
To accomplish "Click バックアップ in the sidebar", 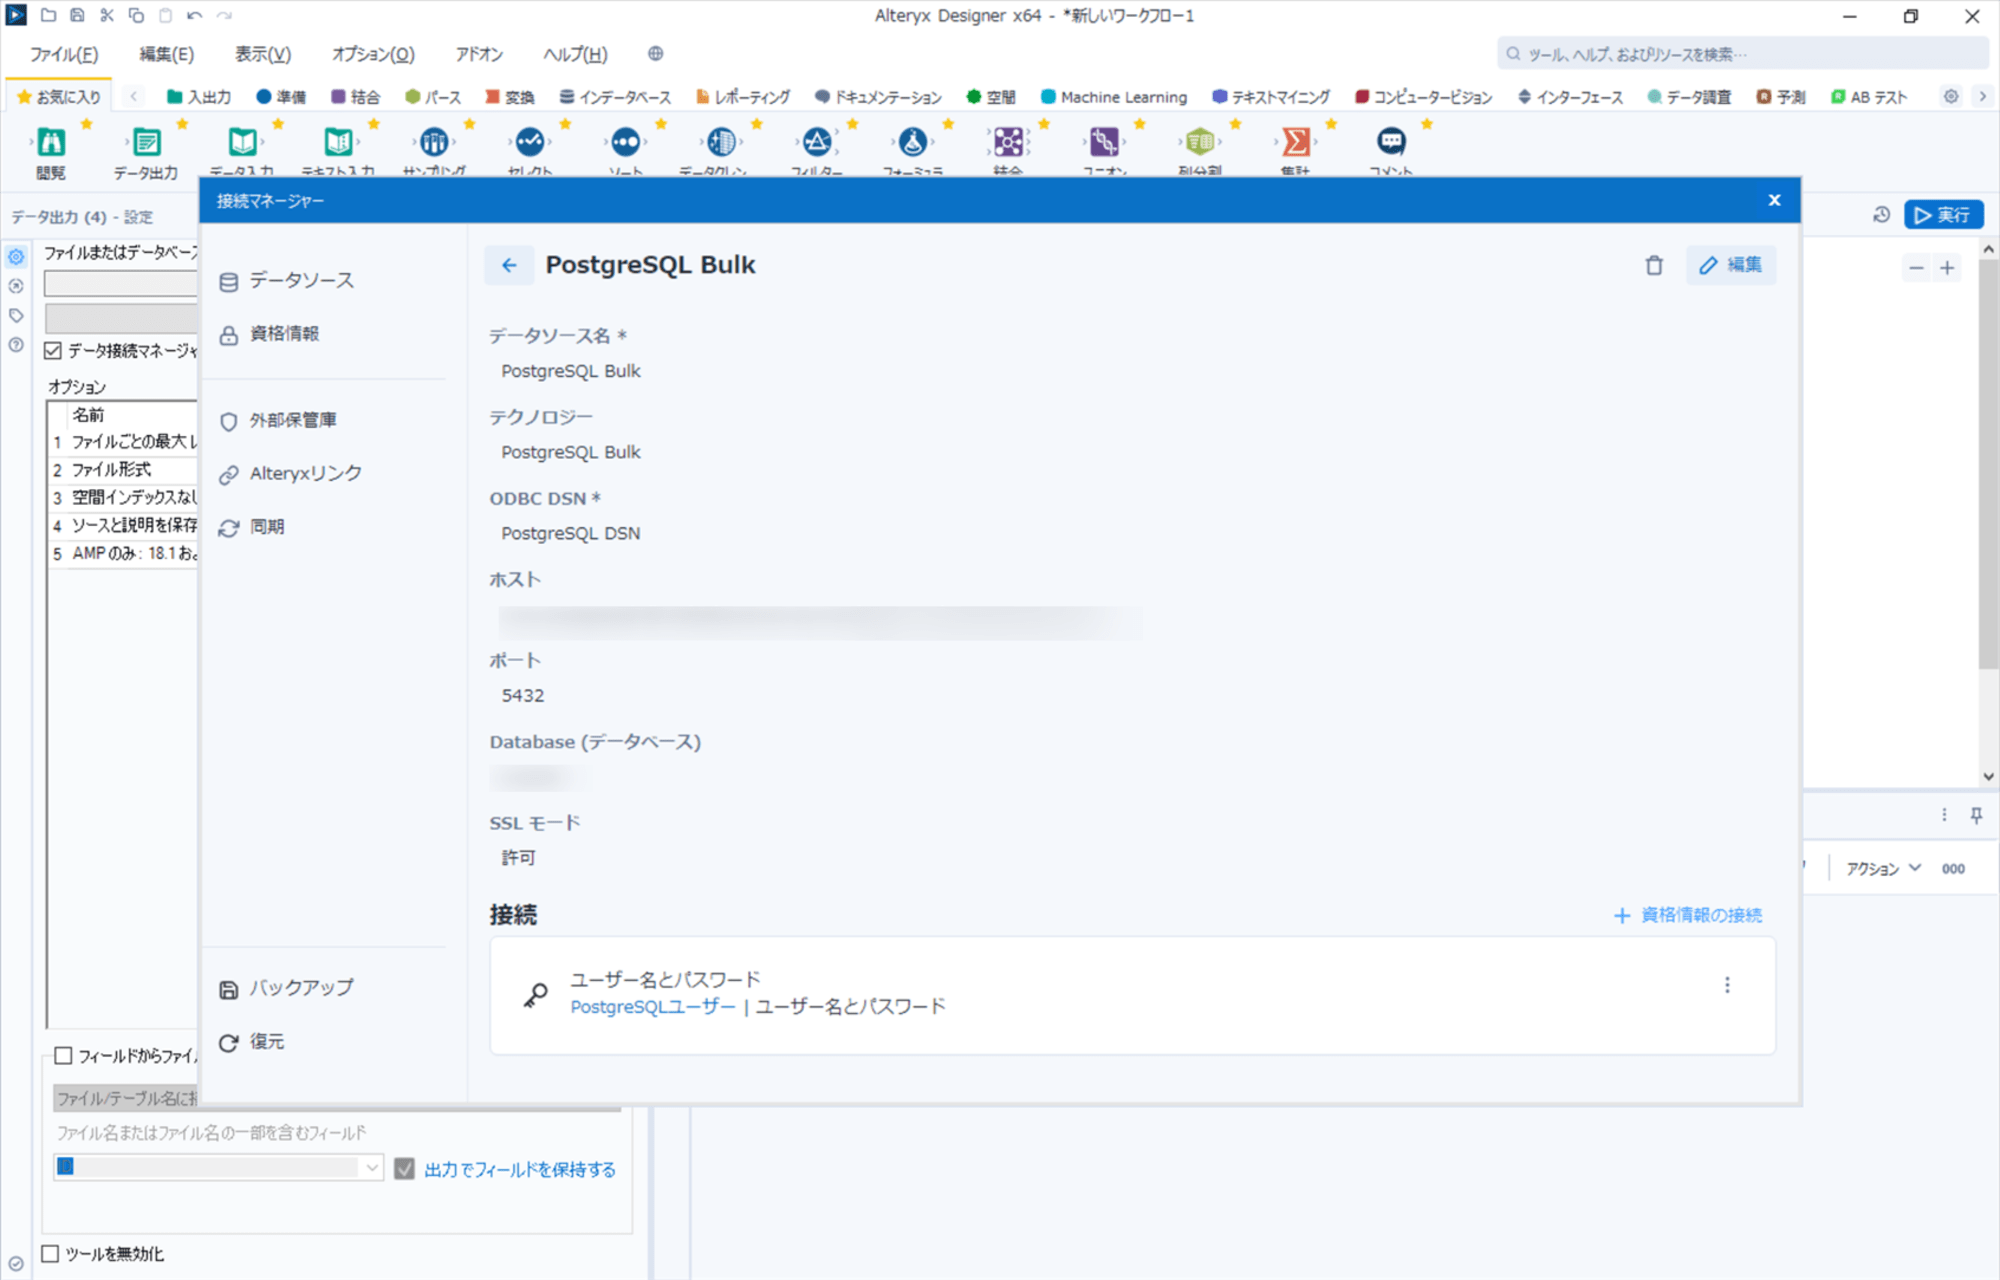I will pos(286,988).
